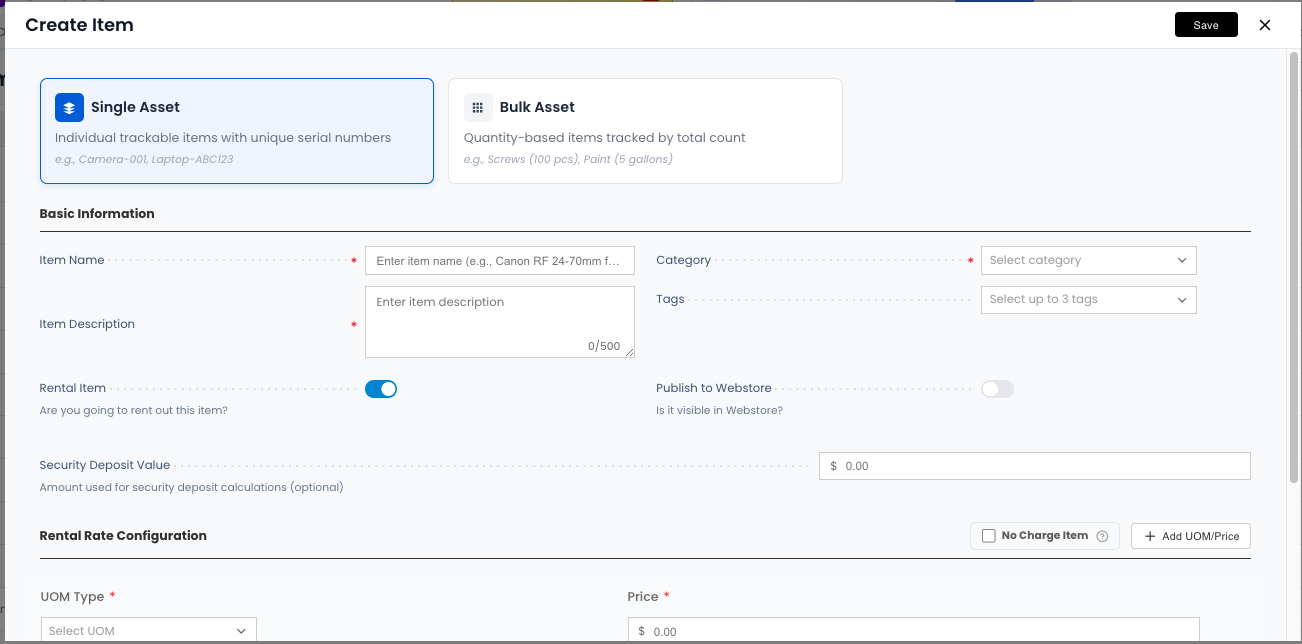This screenshot has height=644, width=1302.
Task: Click the help icon next to No Charge Item
Action: (1102, 535)
